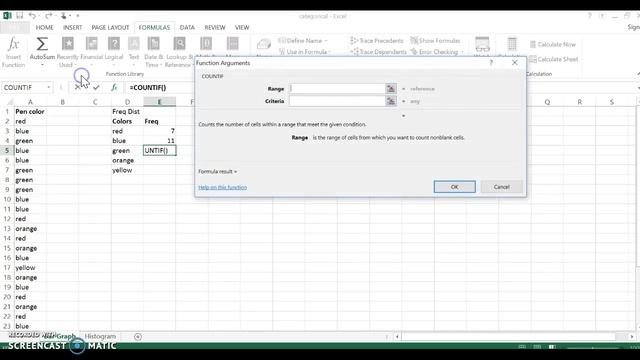Select the frequency cell showing 11
640x360 pixels.
pyautogui.click(x=160, y=141)
